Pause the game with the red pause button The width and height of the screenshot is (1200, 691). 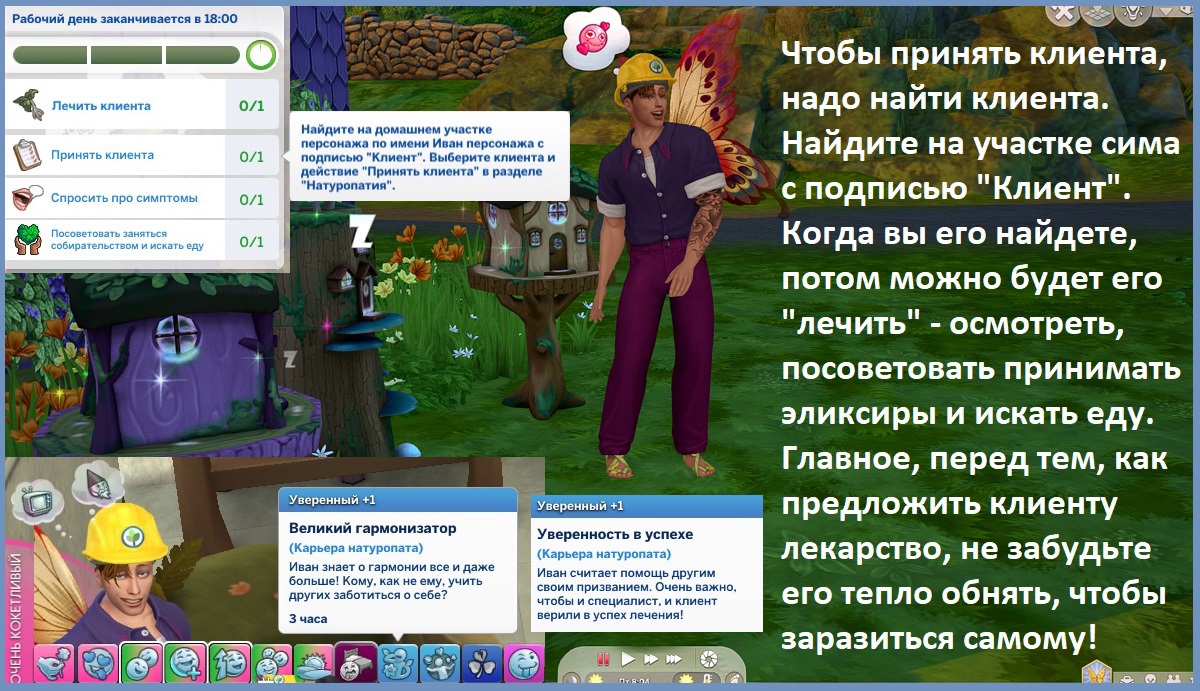[x=603, y=659]
